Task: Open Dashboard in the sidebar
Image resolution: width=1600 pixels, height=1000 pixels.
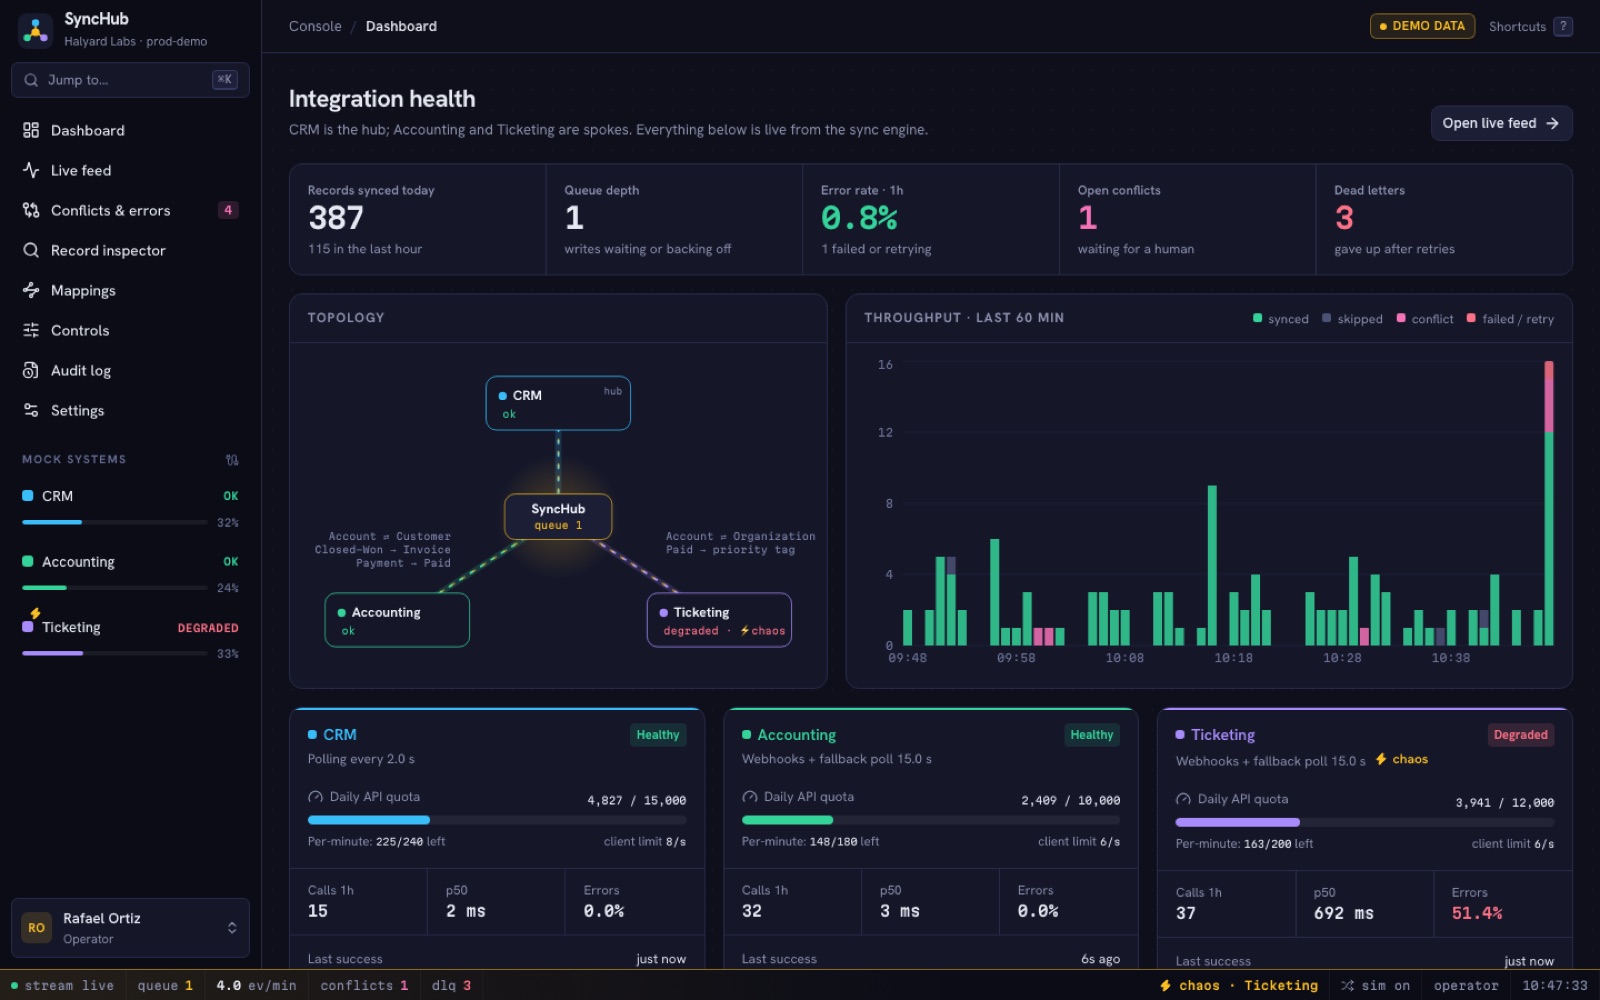Action: tap(130, 130)
